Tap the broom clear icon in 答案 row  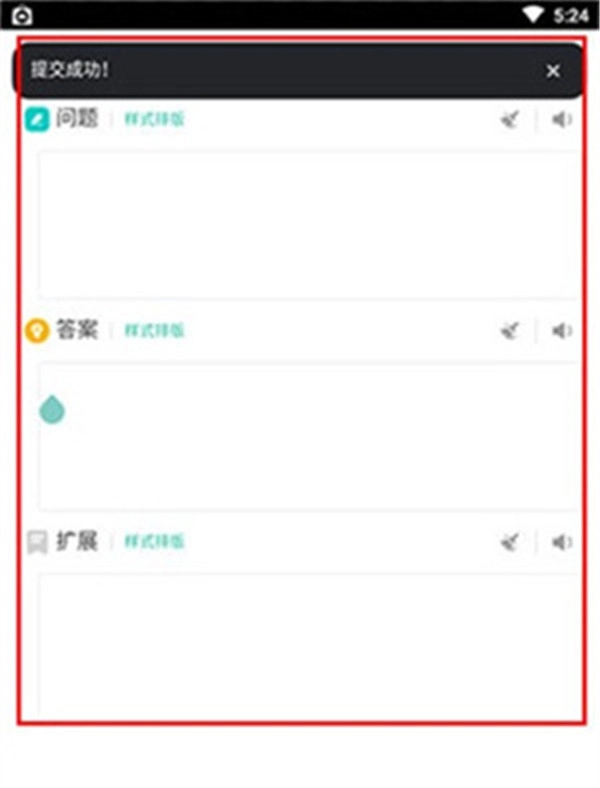pyautogui.click(x=510, y=331)
